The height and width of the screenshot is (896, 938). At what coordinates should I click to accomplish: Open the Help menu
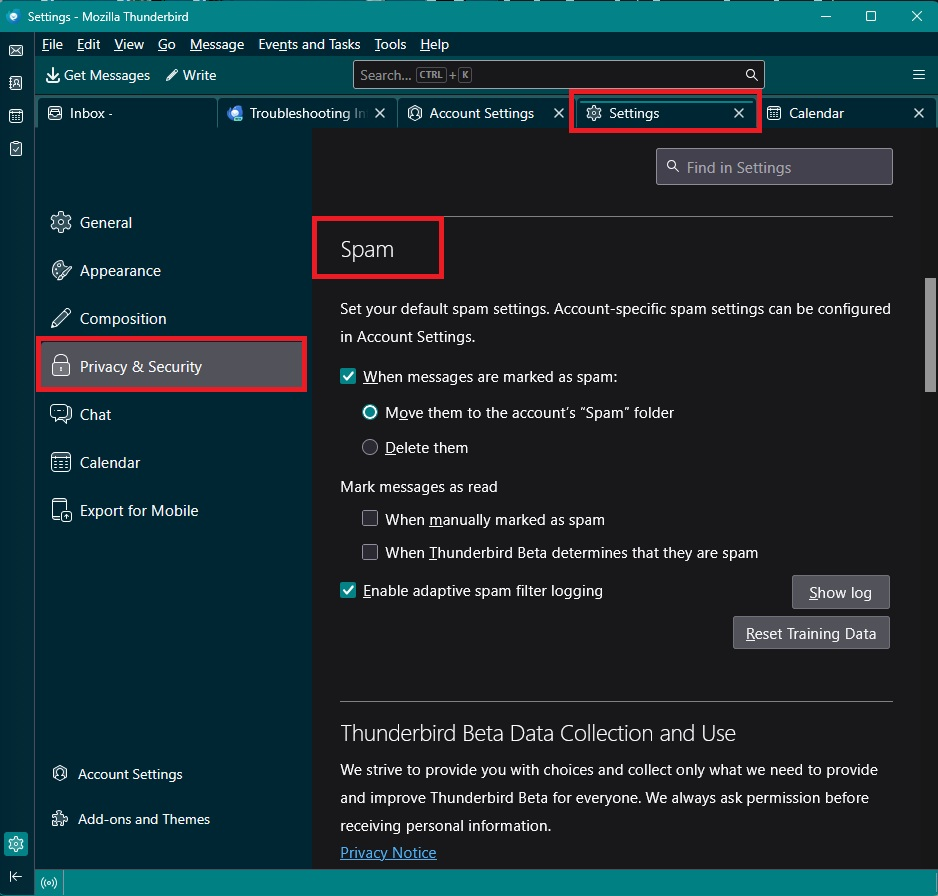(434, 44)
